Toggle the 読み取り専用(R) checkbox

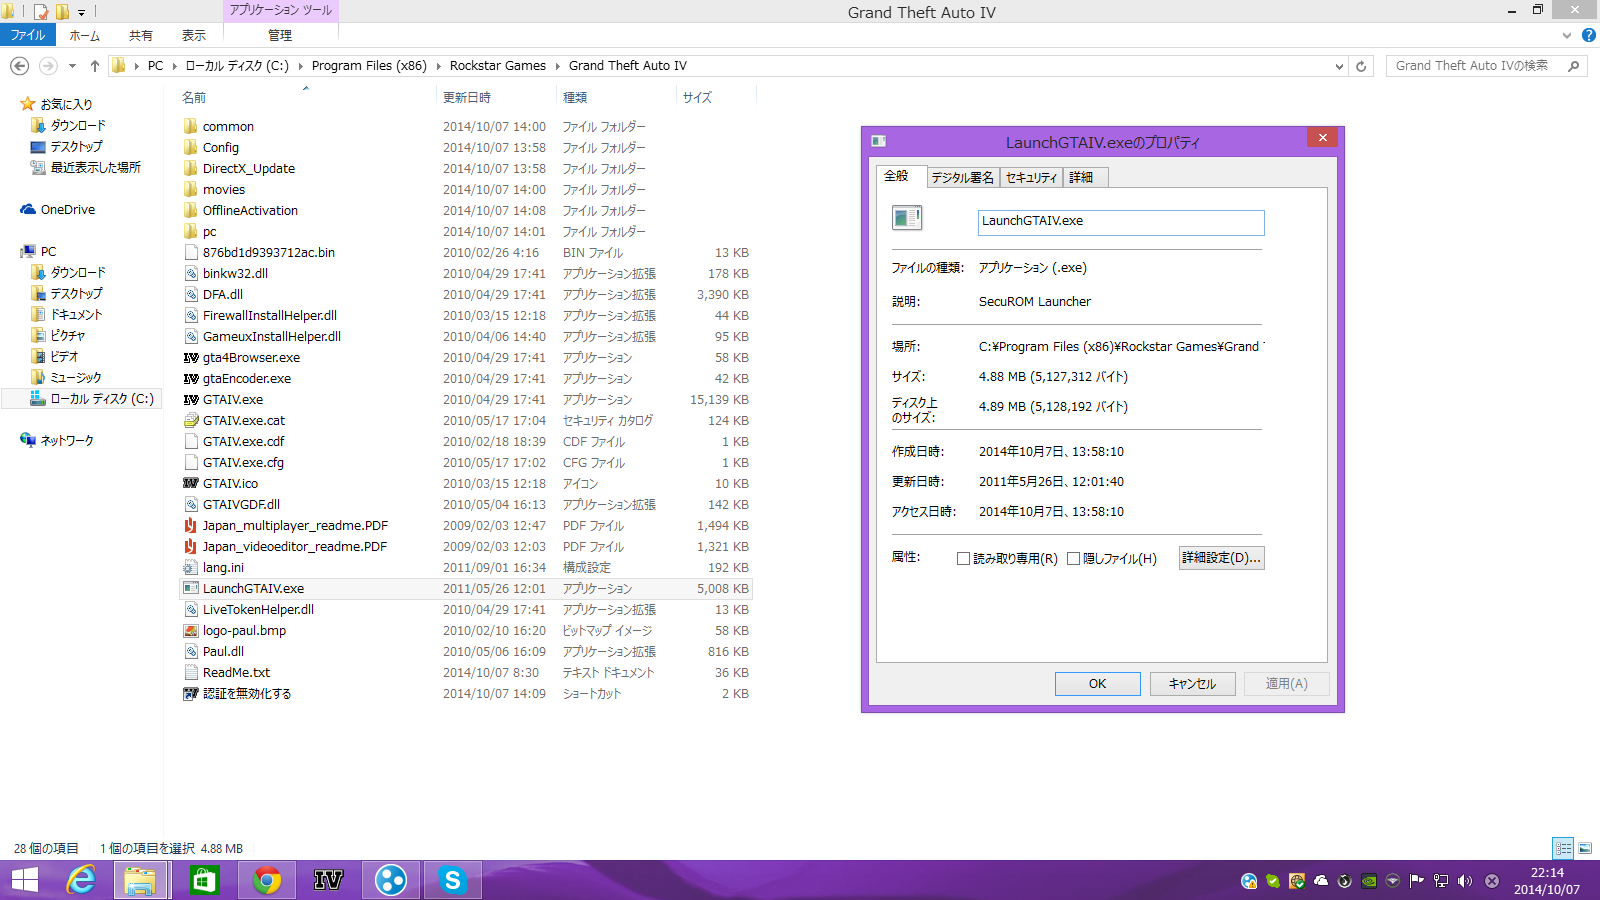[963, 559]
